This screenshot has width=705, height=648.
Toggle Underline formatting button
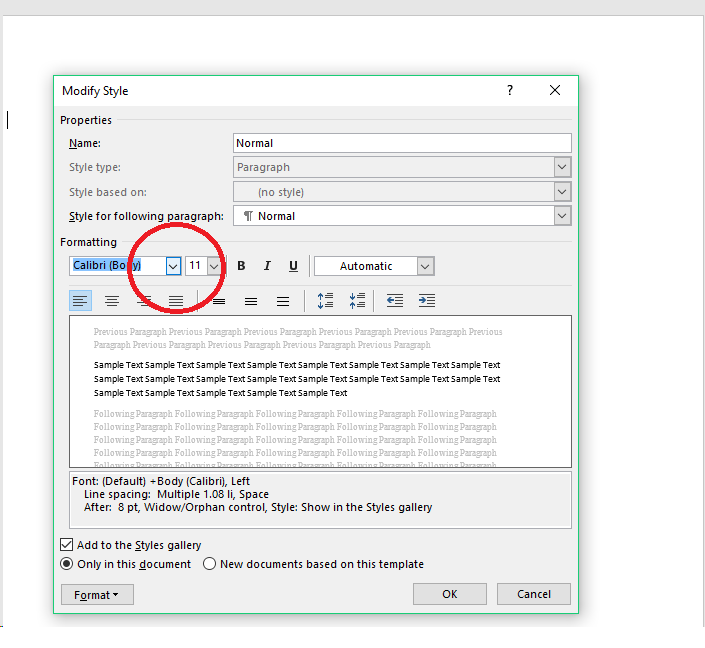coord(293,266)
